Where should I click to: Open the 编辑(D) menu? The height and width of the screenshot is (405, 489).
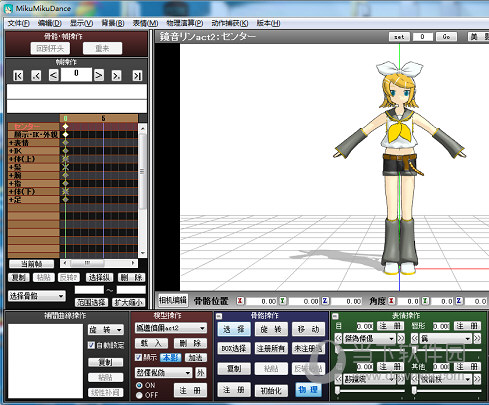coord(49,23)
